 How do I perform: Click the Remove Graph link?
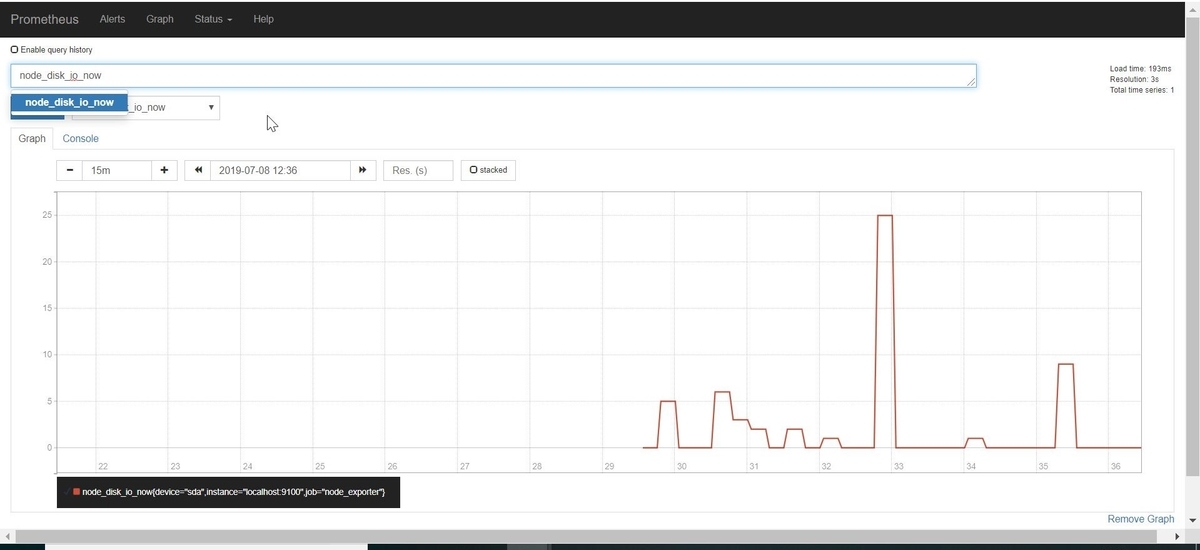point(1140,519)
